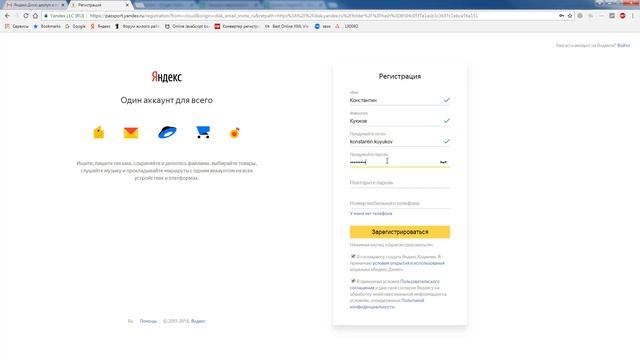
Task: Click the password input field
Action: (400, 162)
